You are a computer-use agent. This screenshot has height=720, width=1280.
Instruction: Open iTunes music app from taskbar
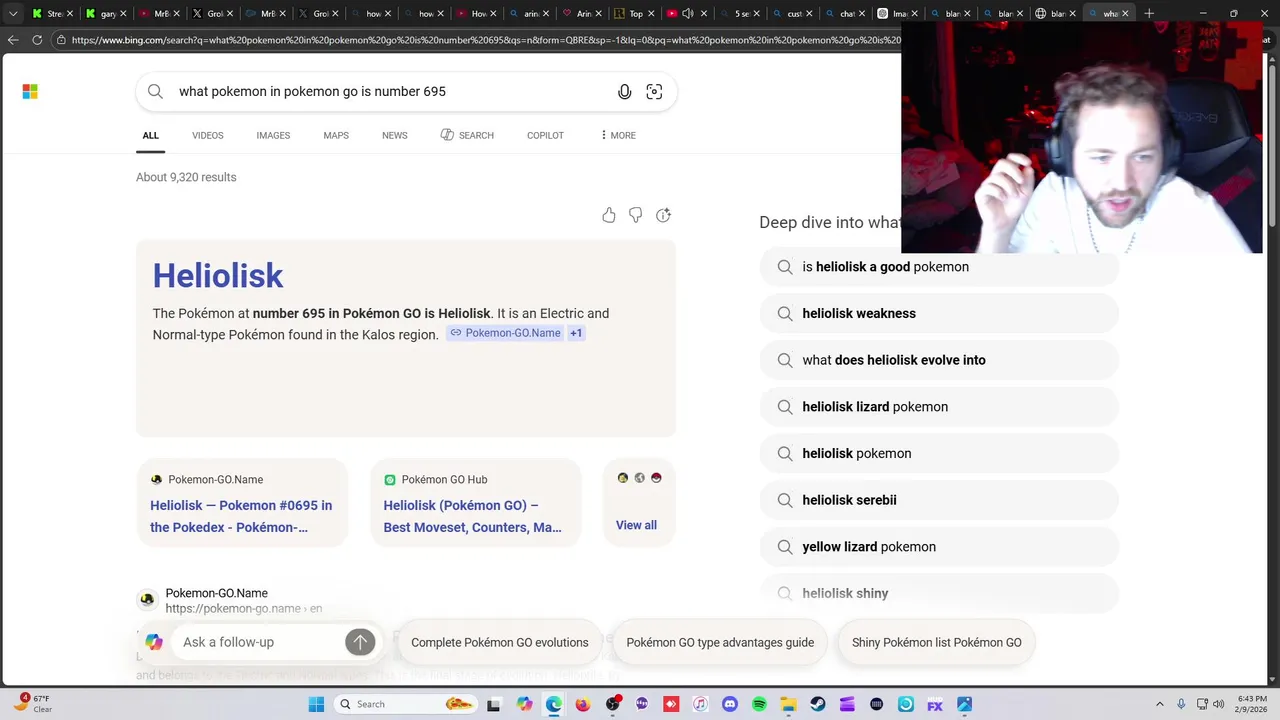(x=701, y=704)
